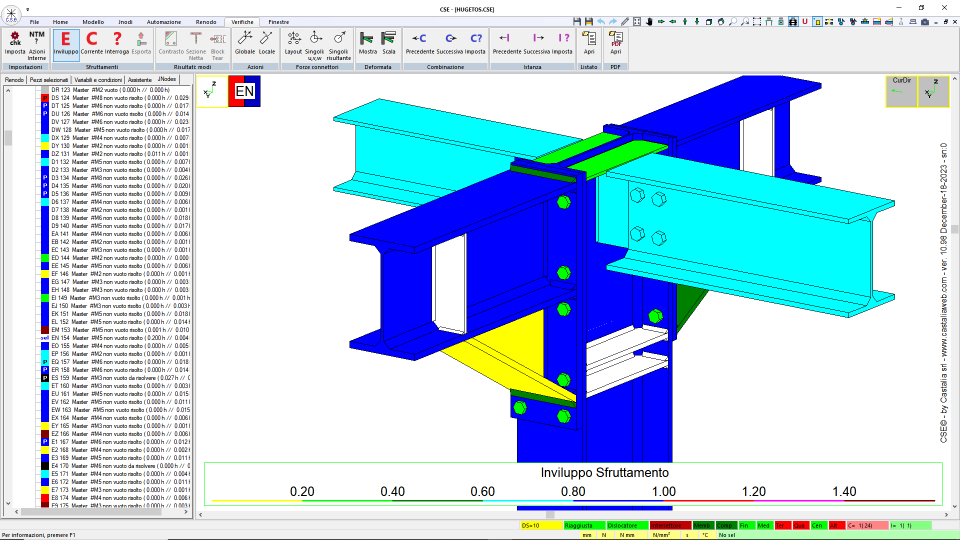Go to Precedente combination

(419, 44)
